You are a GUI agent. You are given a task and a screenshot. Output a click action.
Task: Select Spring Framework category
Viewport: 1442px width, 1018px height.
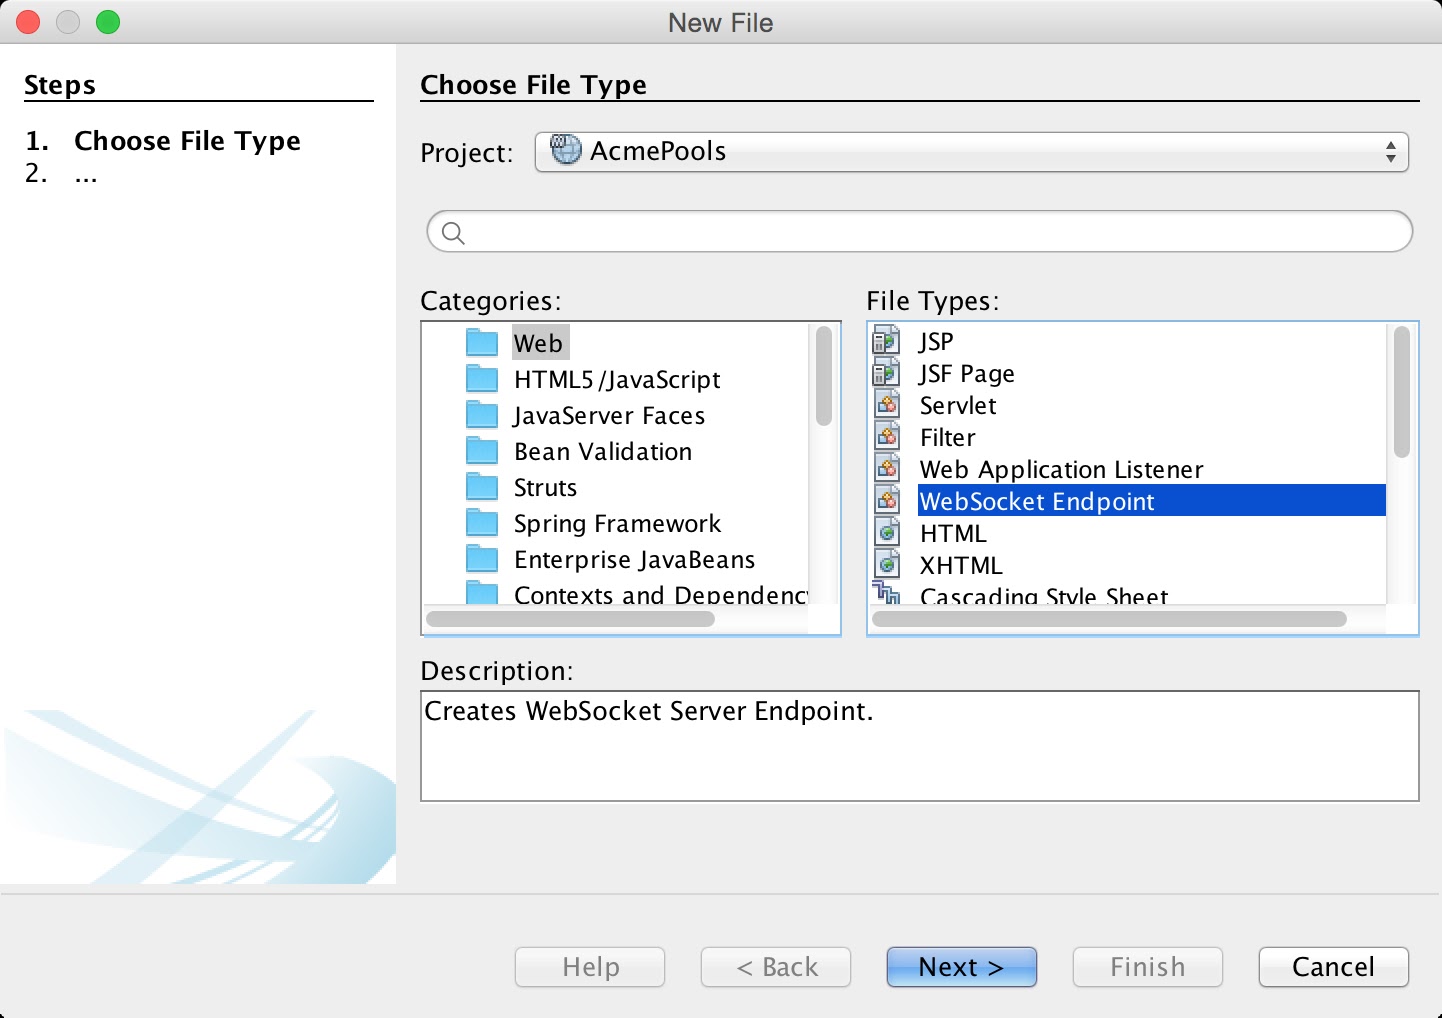[x=617, y=524]
